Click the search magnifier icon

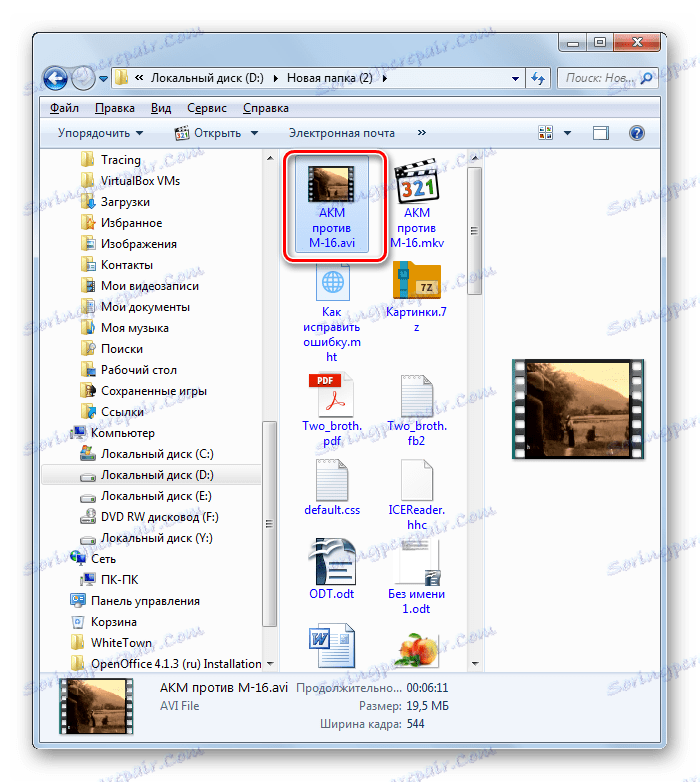pos(646,78)
